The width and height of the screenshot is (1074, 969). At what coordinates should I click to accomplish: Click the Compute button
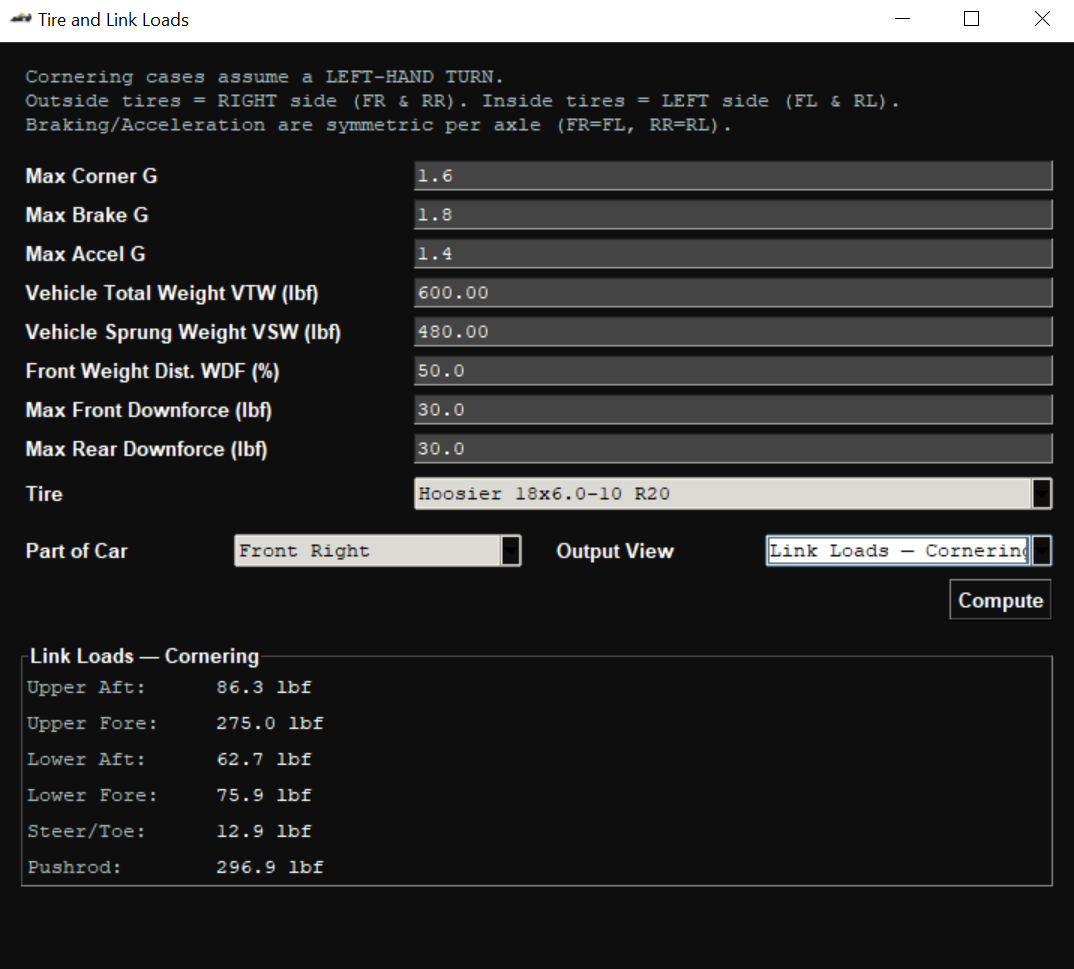tap(1000, 600)
